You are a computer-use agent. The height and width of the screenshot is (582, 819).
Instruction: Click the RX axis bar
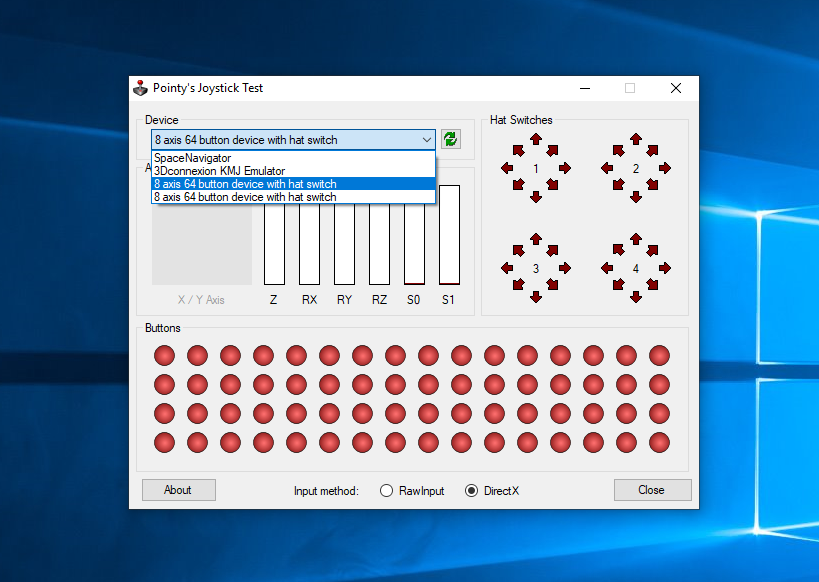[309, 244]
